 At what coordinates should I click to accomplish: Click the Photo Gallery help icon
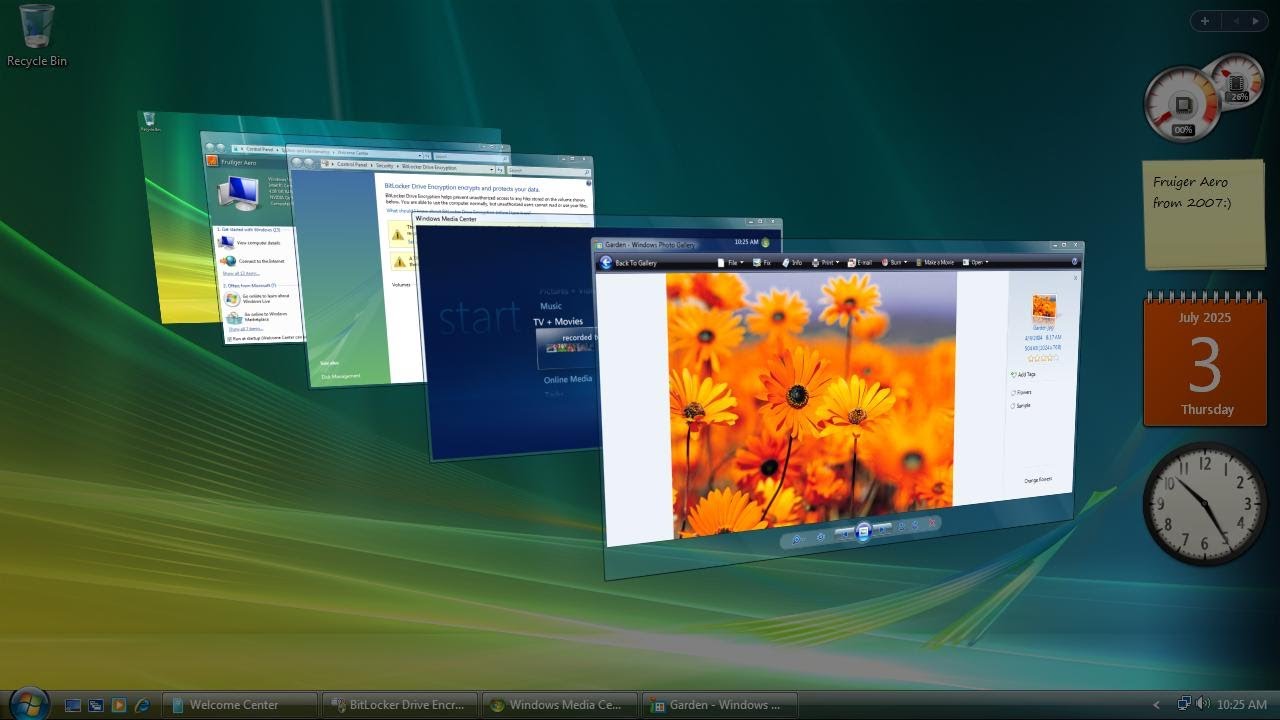pos(1076,261)
